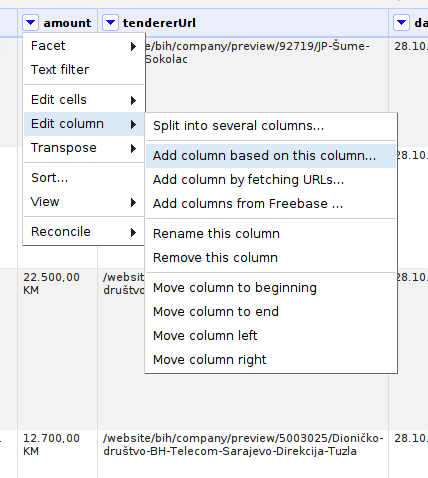The height and width of the screenshot is (478, 428).
Task: Expand the Edit cells submenu
Action: [84, 100]
